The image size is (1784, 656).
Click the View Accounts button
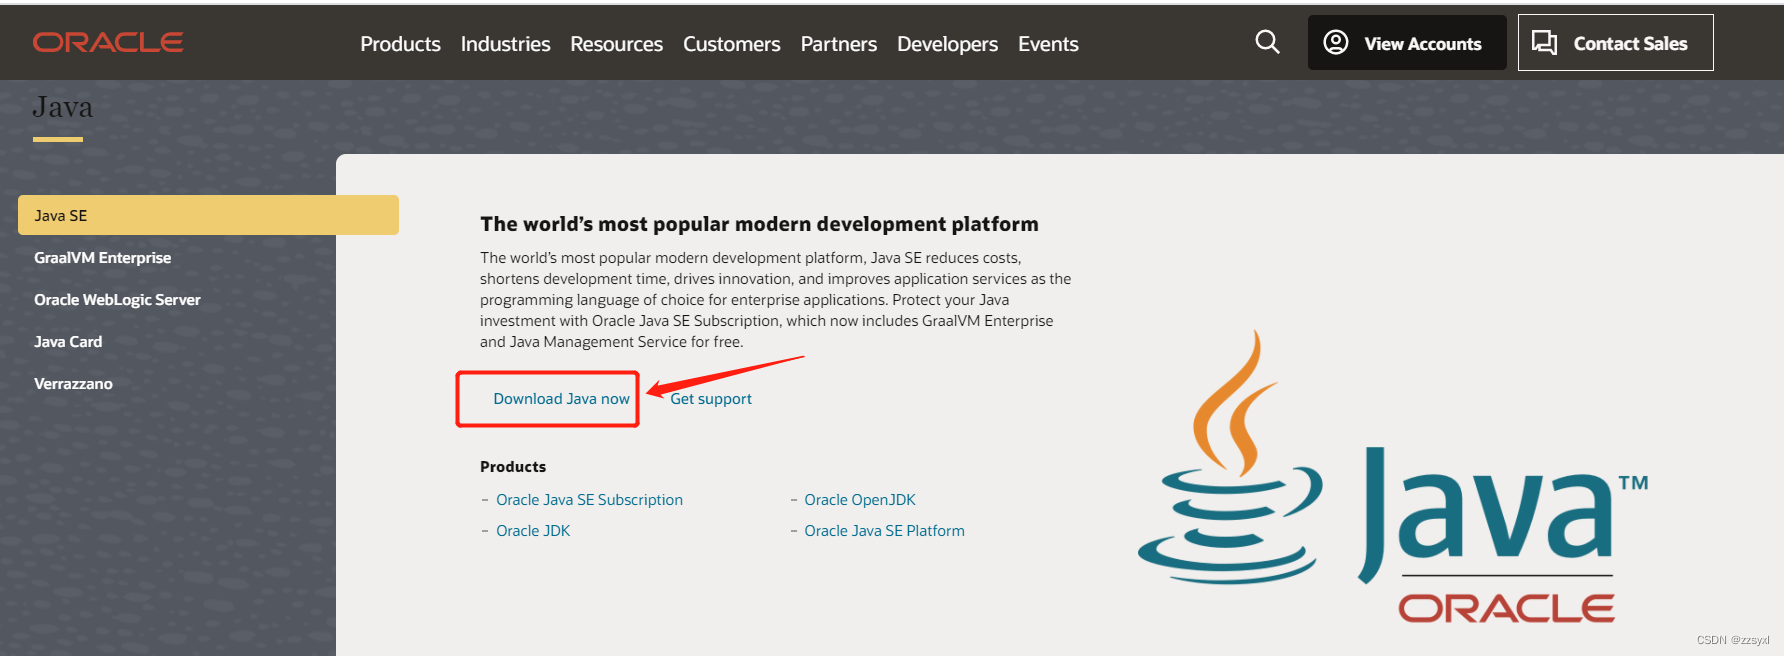point(1406,43)
